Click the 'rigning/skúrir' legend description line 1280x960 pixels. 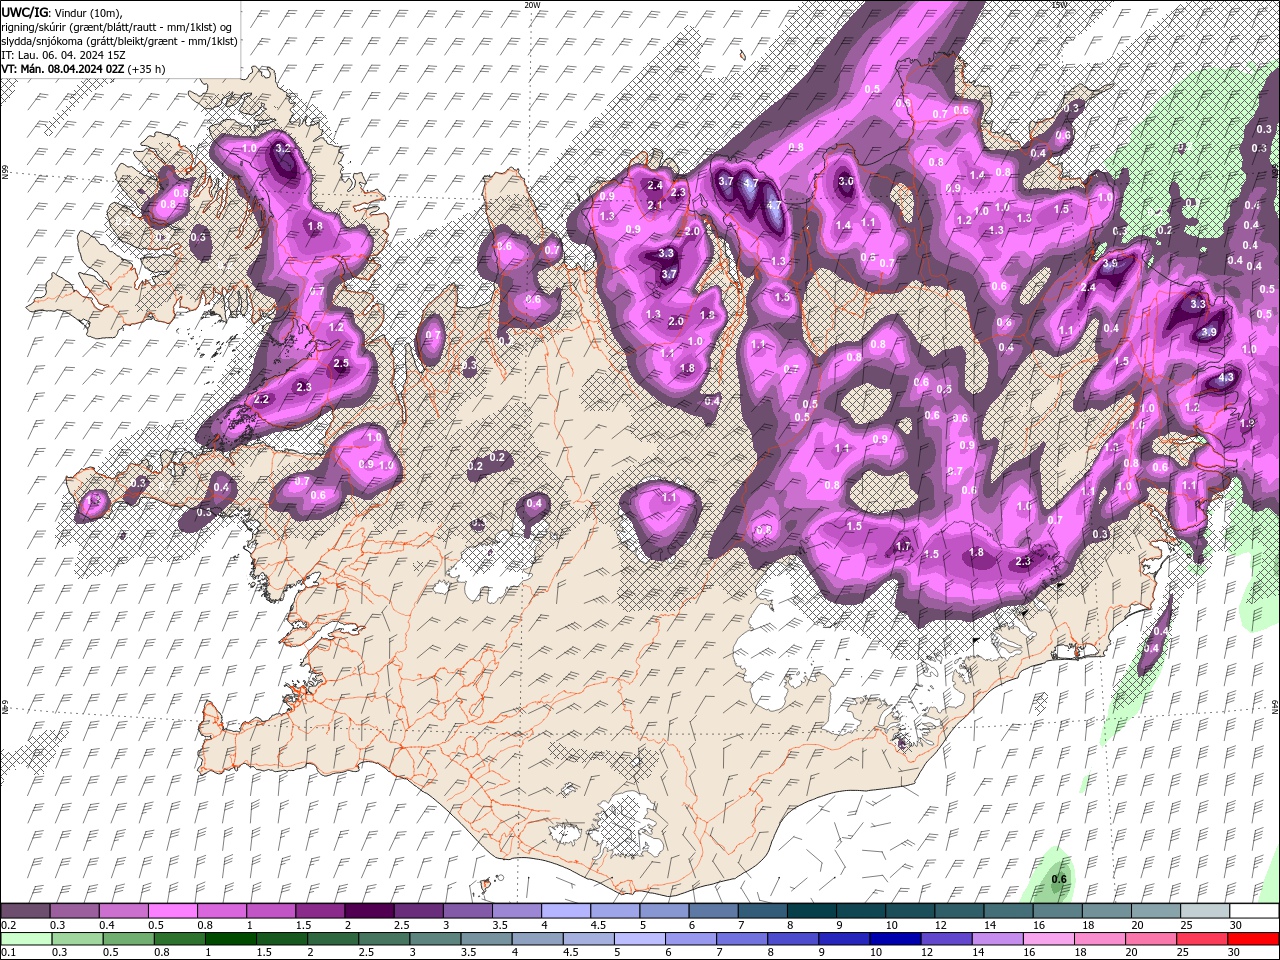click(x=117, y=27)
